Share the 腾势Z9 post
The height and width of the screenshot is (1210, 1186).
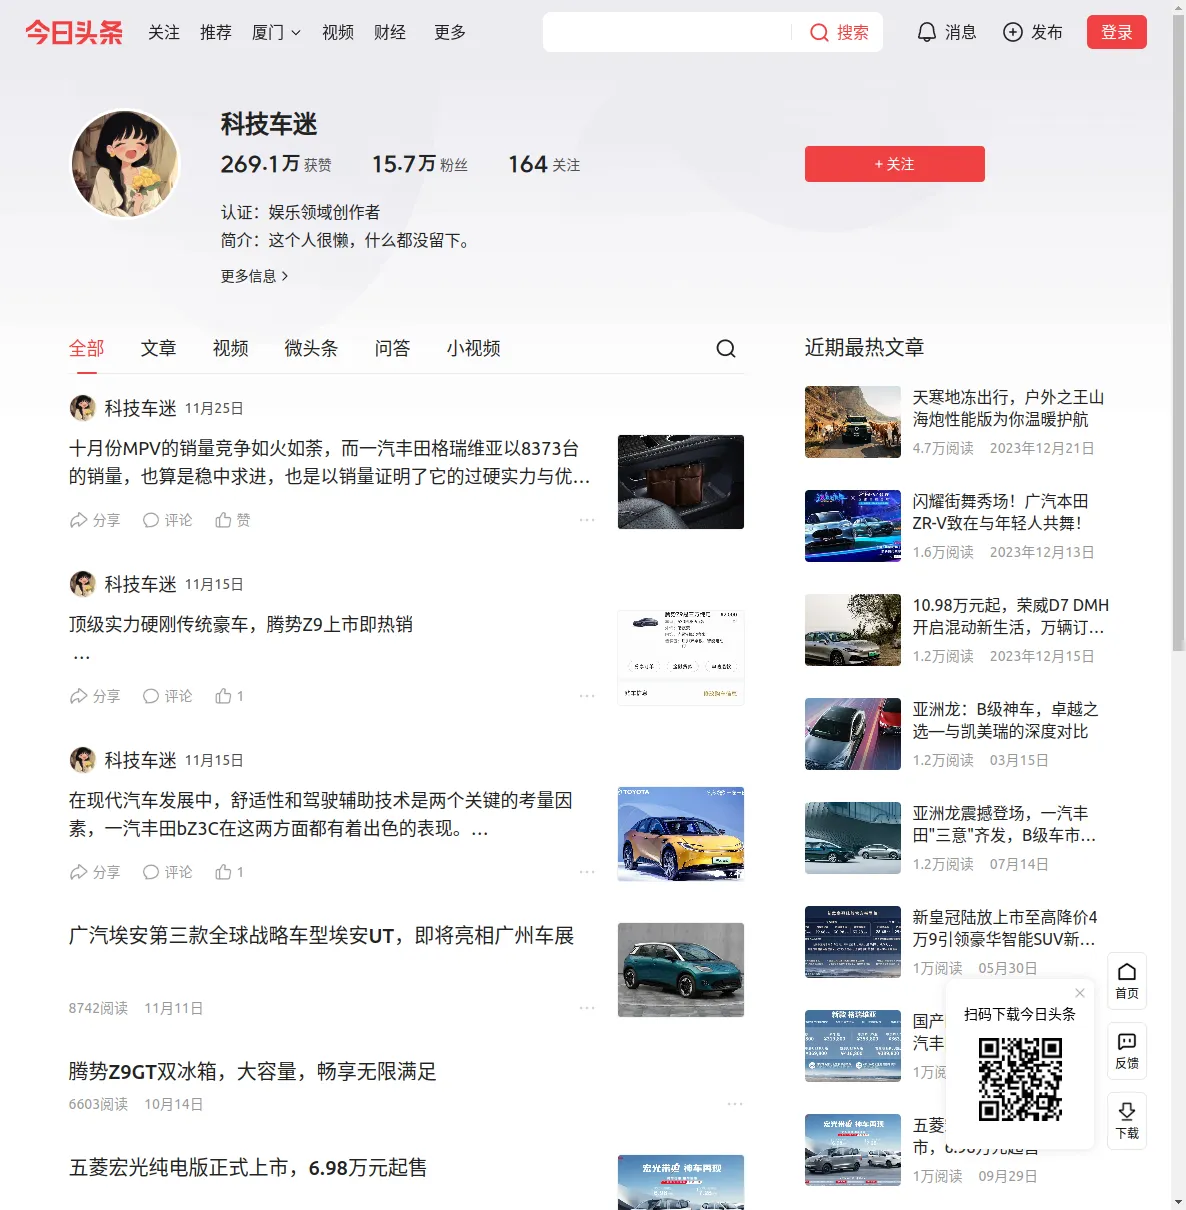point(94,696)
